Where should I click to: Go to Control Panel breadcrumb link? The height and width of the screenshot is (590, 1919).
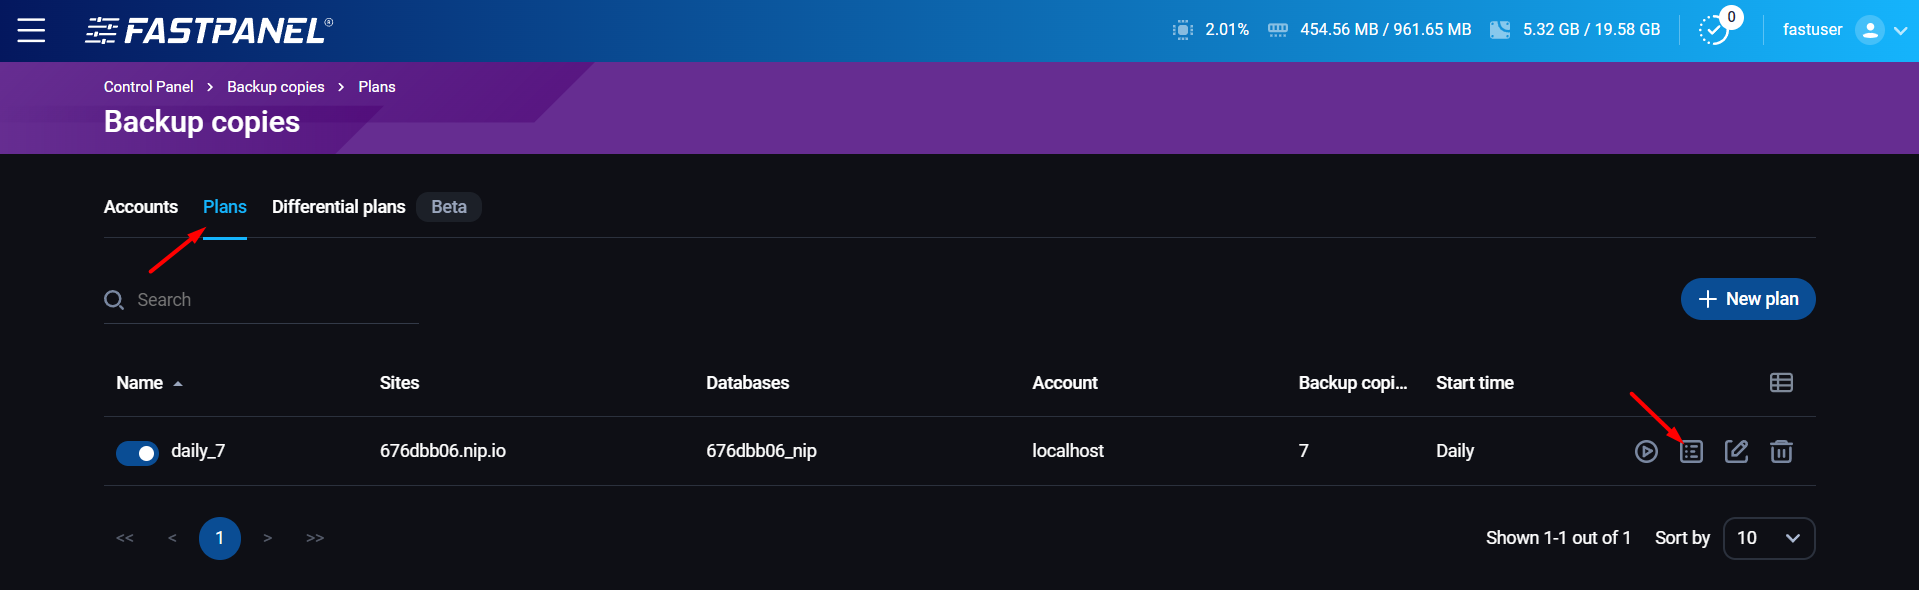(148, 87)
